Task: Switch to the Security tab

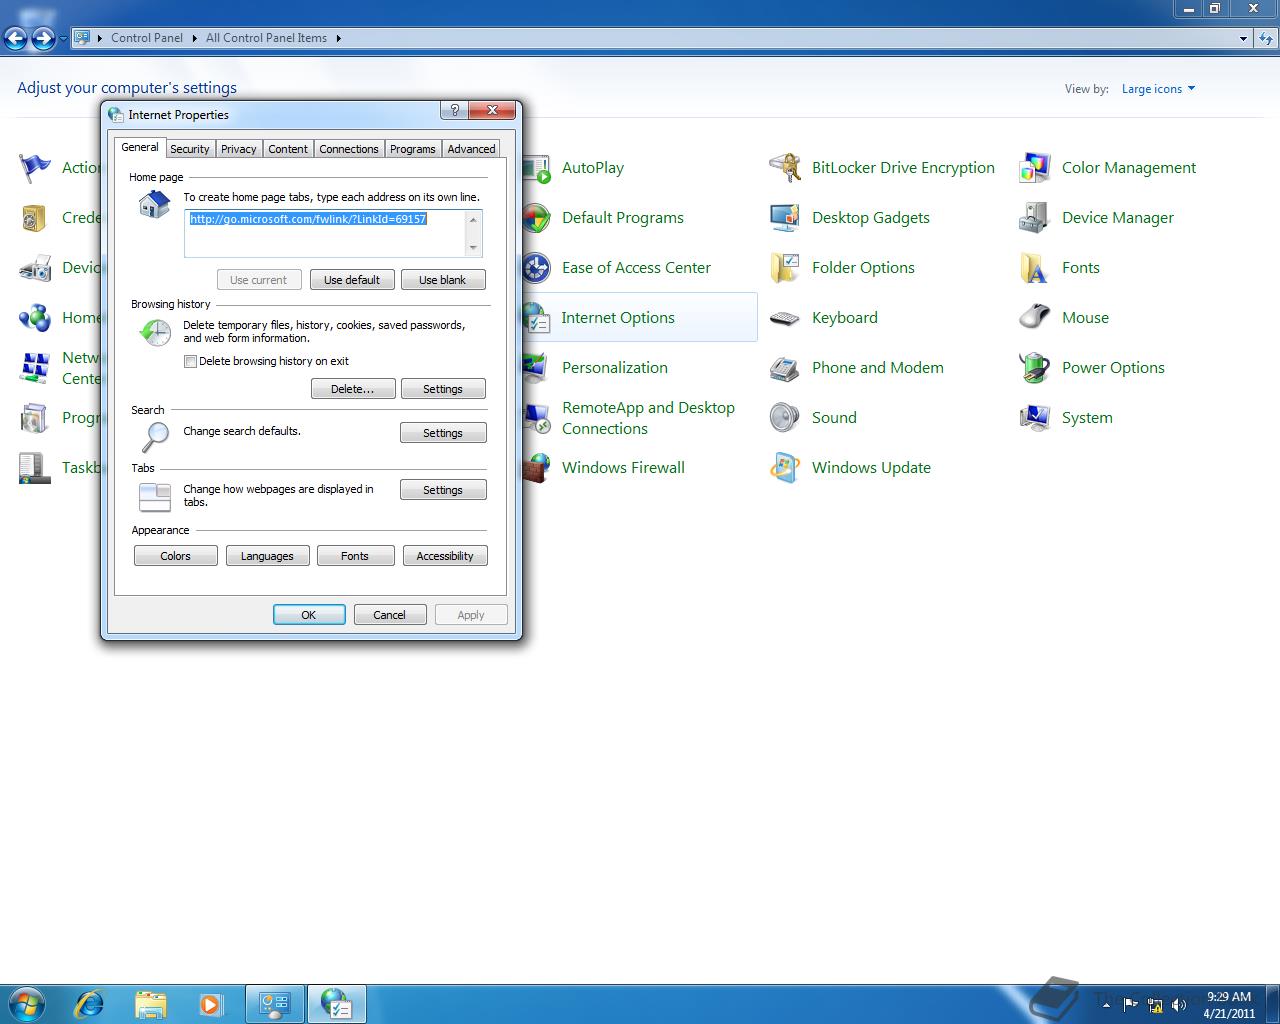Action: pyautogui.click(x=189, y=149)
